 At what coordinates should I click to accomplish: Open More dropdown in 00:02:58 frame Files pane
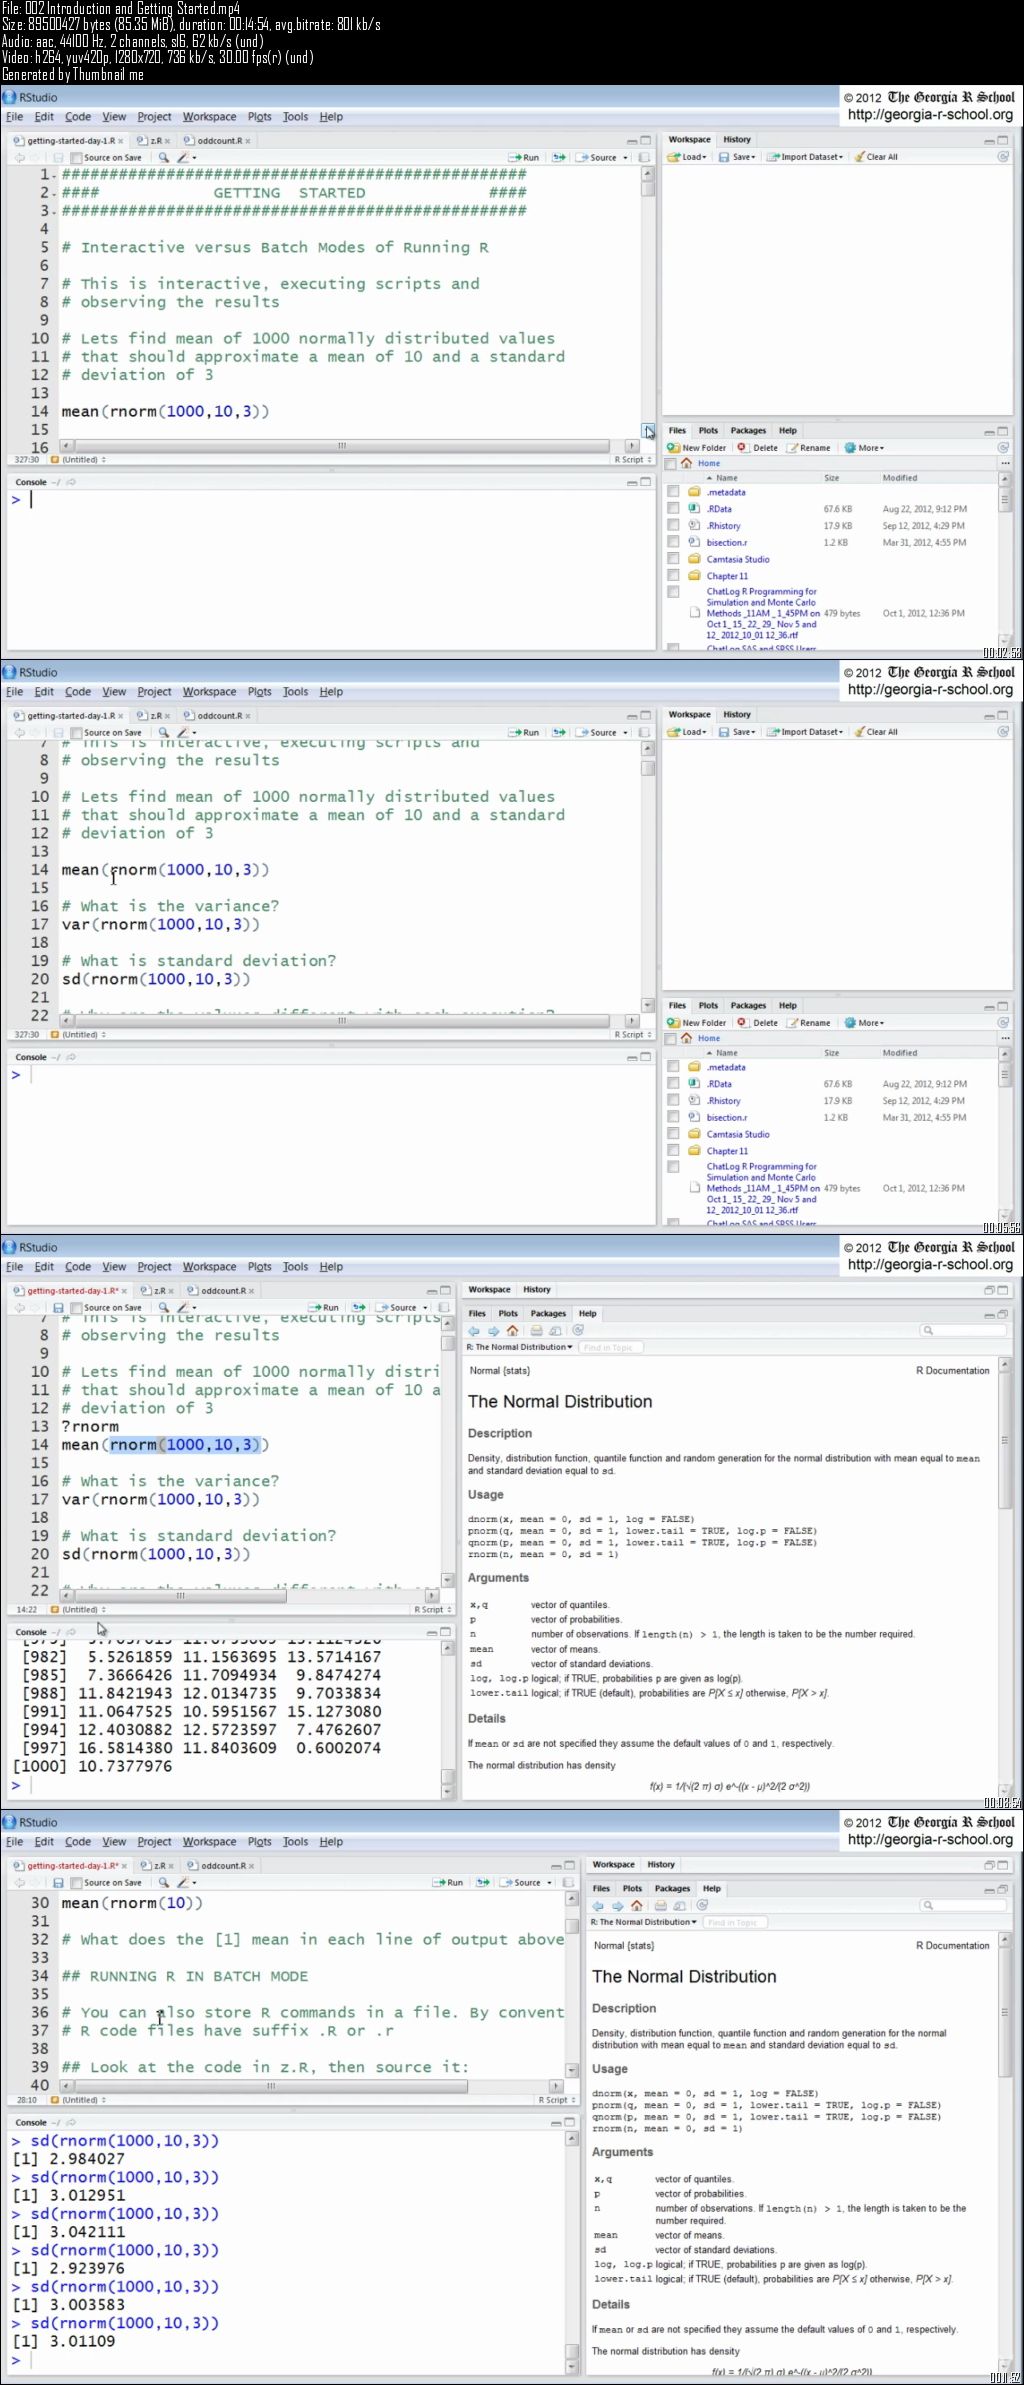coord(864,448)
